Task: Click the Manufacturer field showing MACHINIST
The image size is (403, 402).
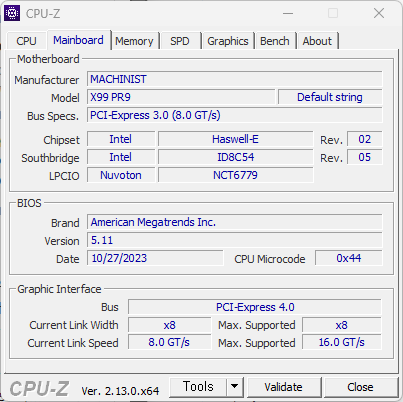Action: [235, 79]
